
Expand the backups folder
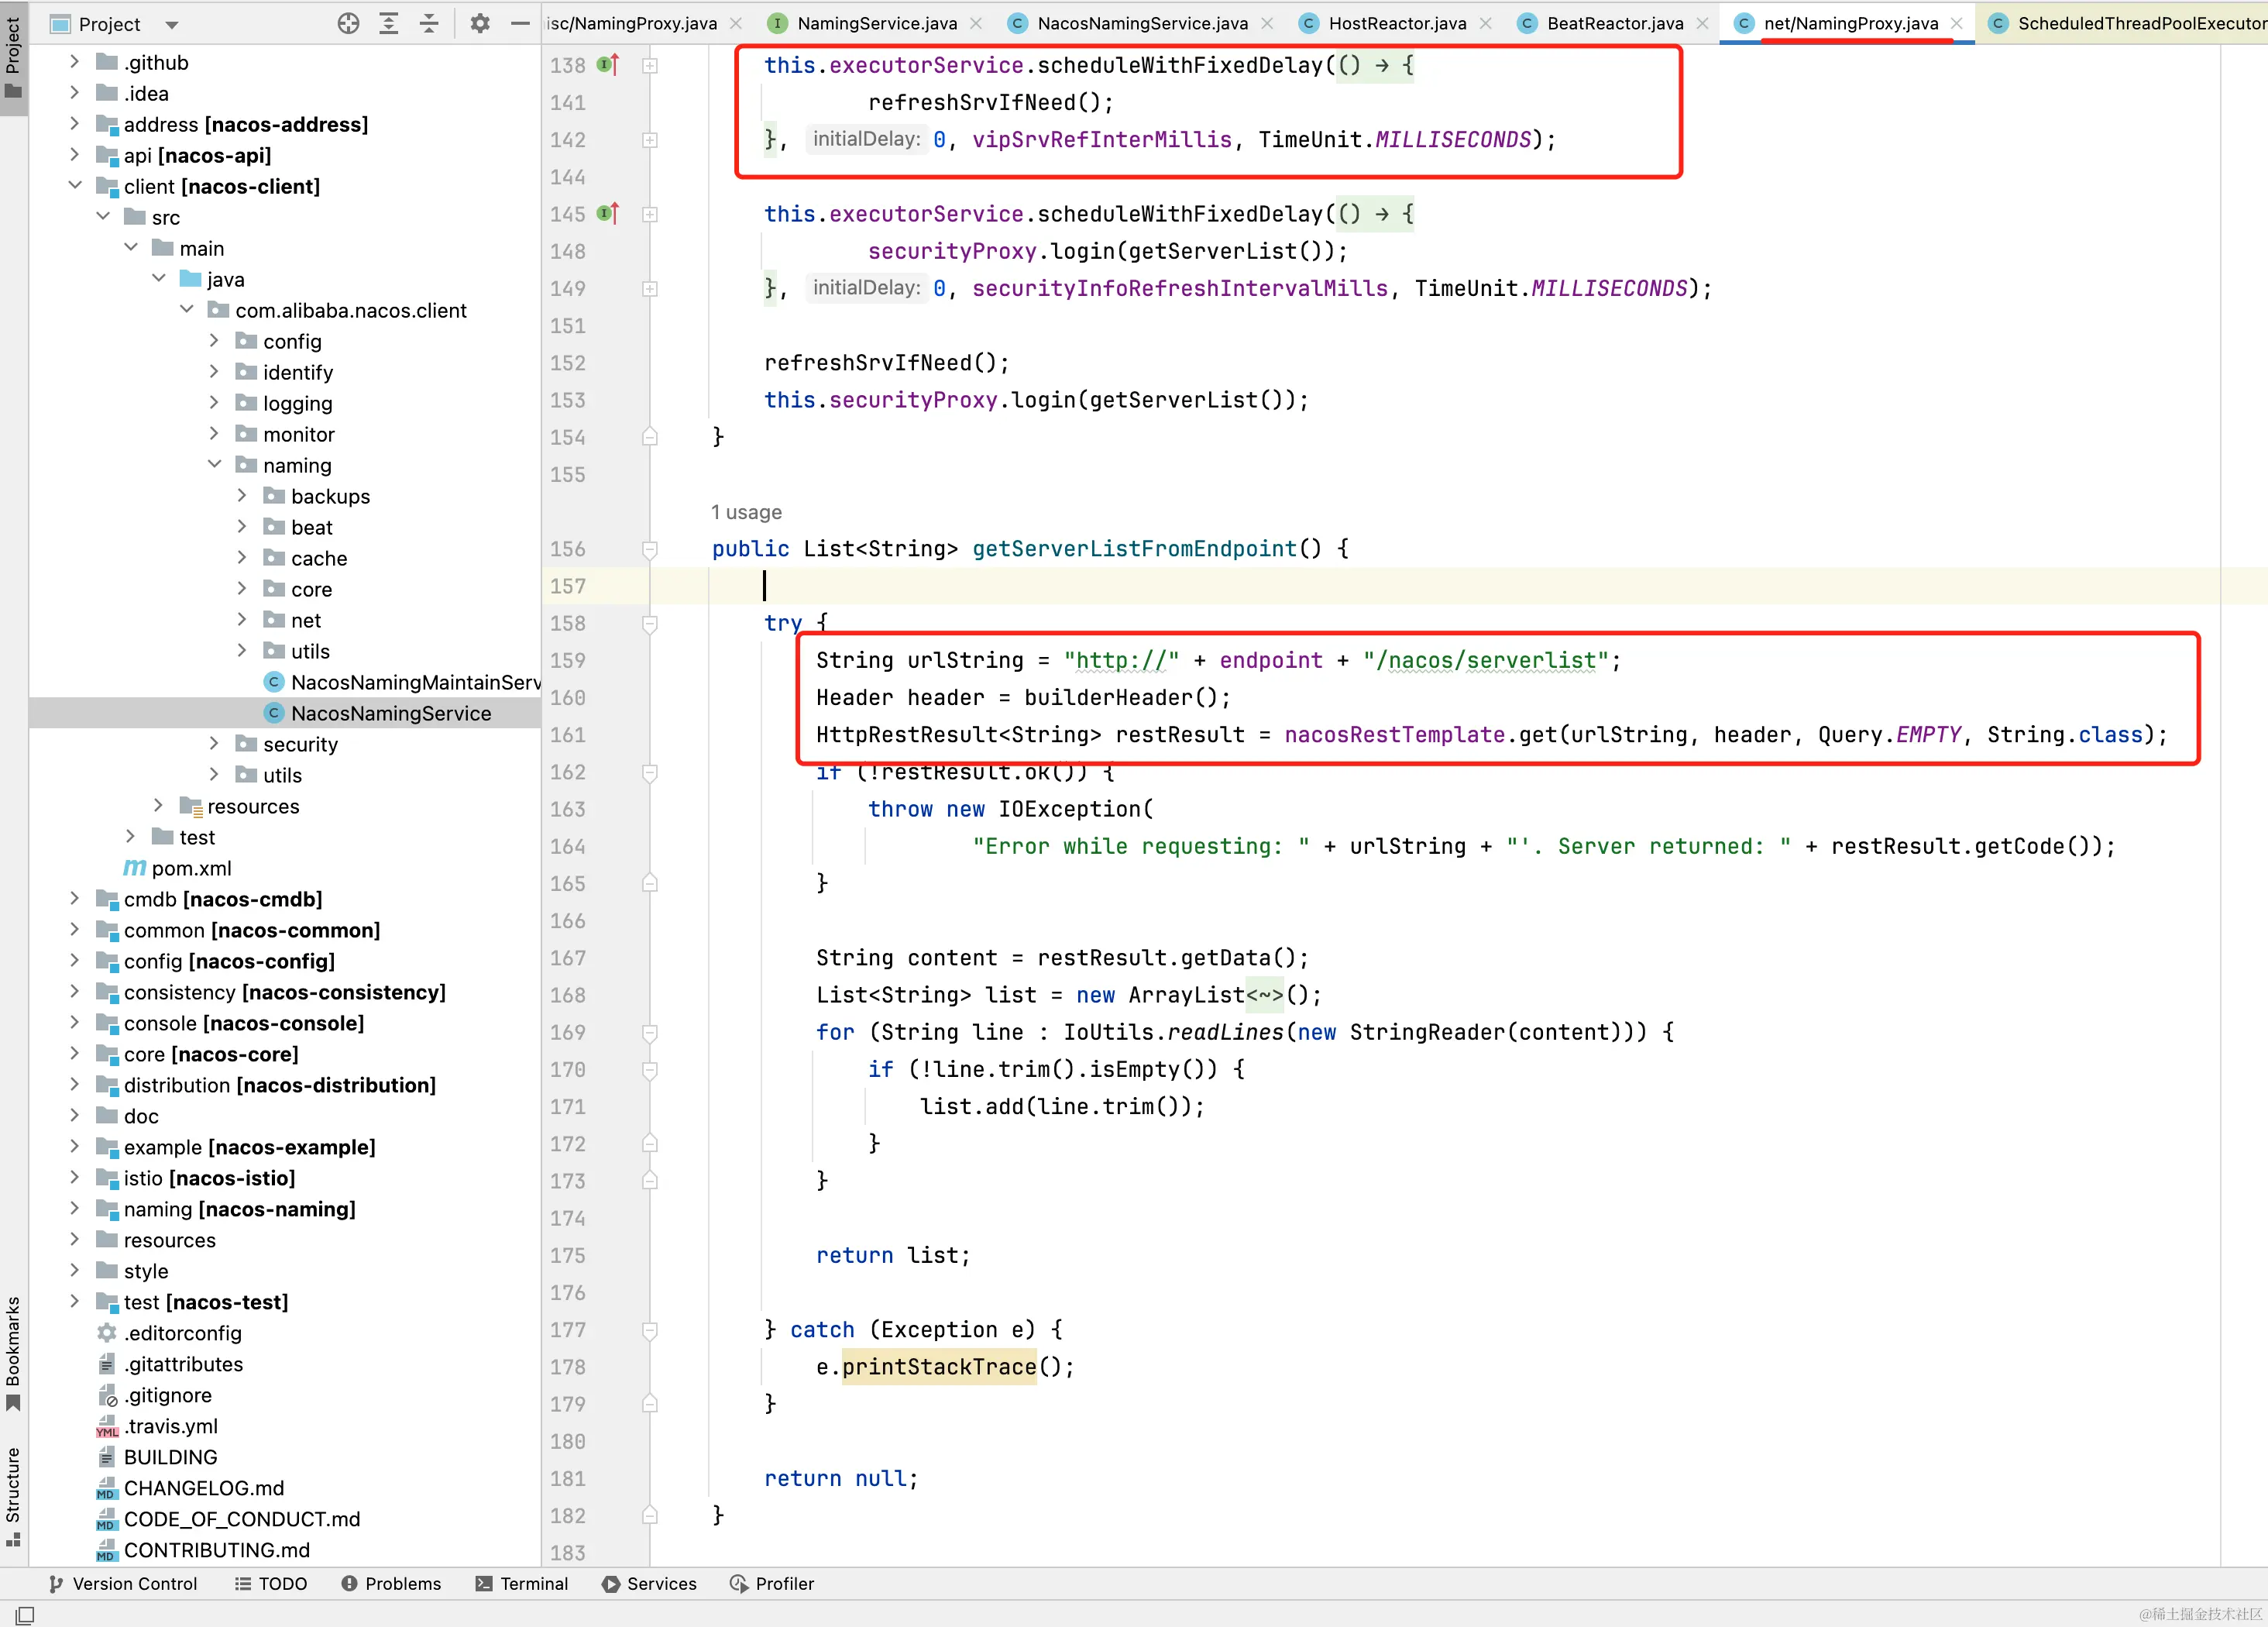click(242, 496)
